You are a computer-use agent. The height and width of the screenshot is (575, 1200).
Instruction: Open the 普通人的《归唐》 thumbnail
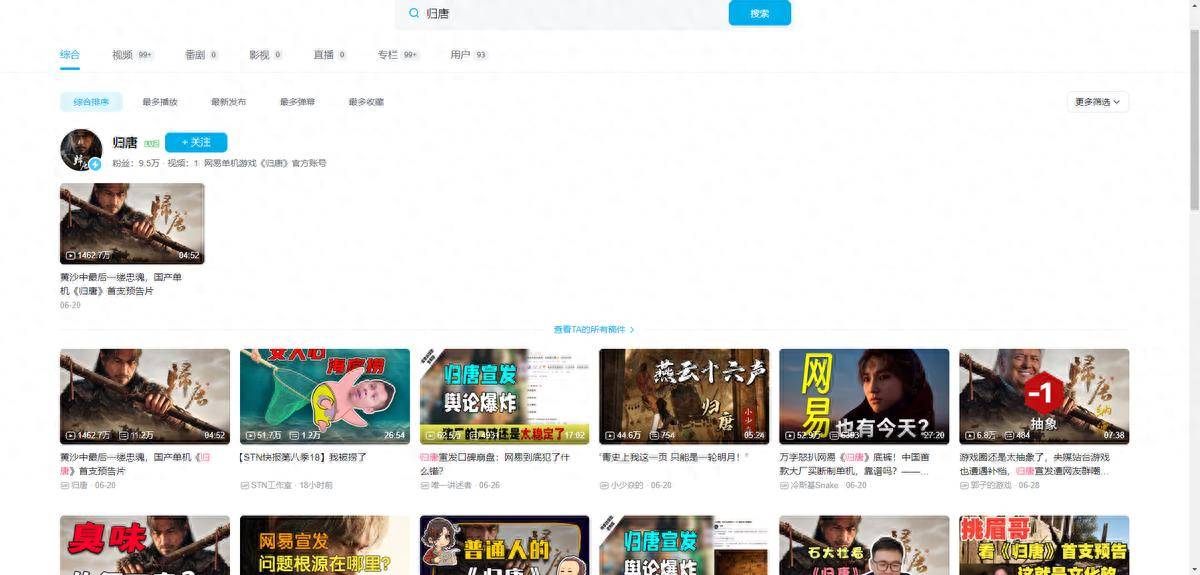(x=505, y=545)
